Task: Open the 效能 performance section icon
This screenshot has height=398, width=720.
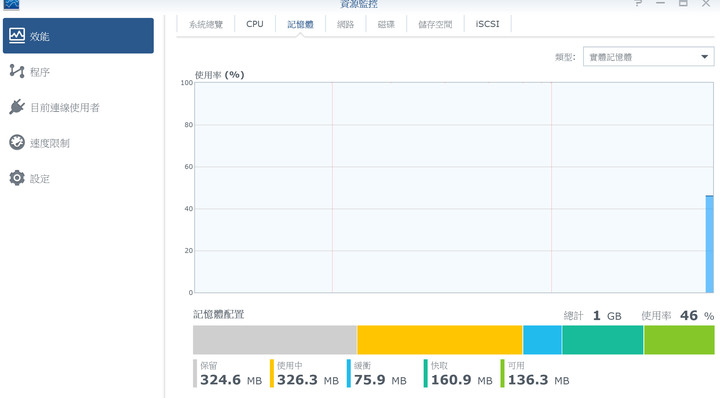Action: pyautogui.click(x=17, y=36)
